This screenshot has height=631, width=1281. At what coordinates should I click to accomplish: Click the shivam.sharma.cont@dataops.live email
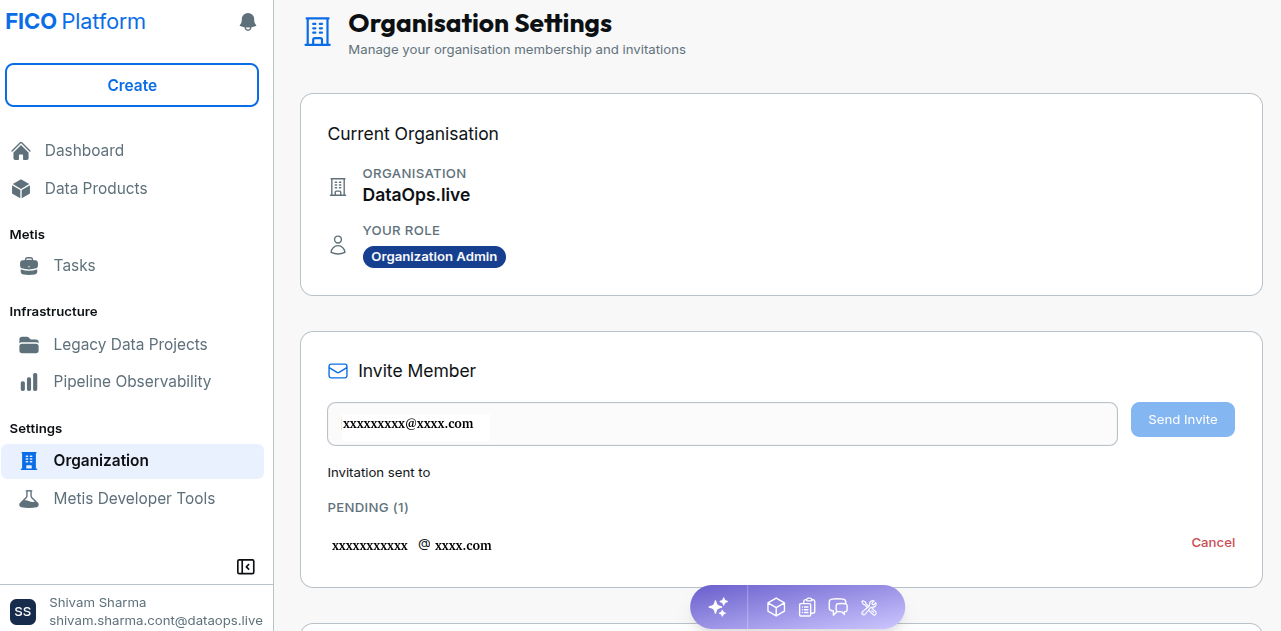click(156, 621)
